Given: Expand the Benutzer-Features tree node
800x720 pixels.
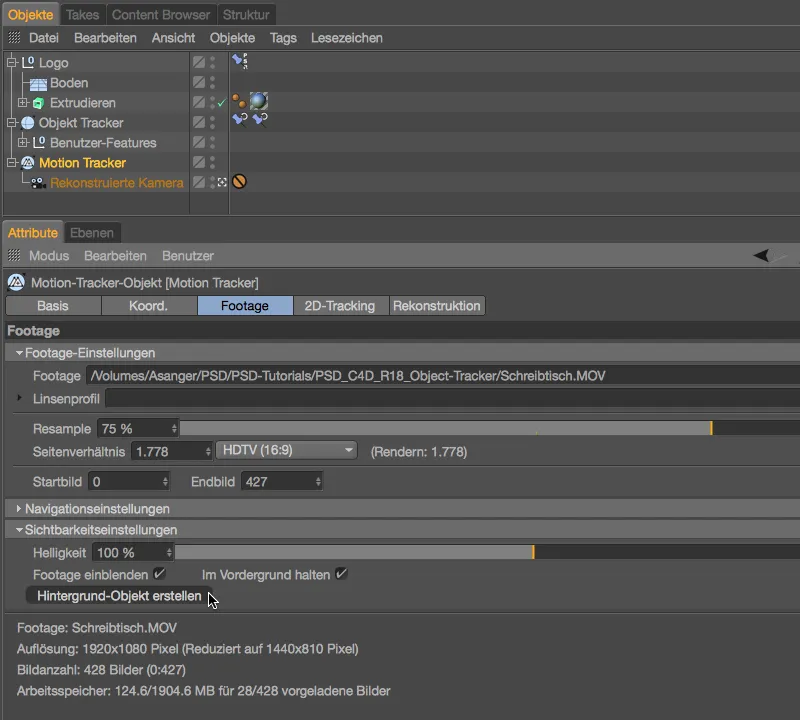Looking at the screenshot, I should 22,142.
